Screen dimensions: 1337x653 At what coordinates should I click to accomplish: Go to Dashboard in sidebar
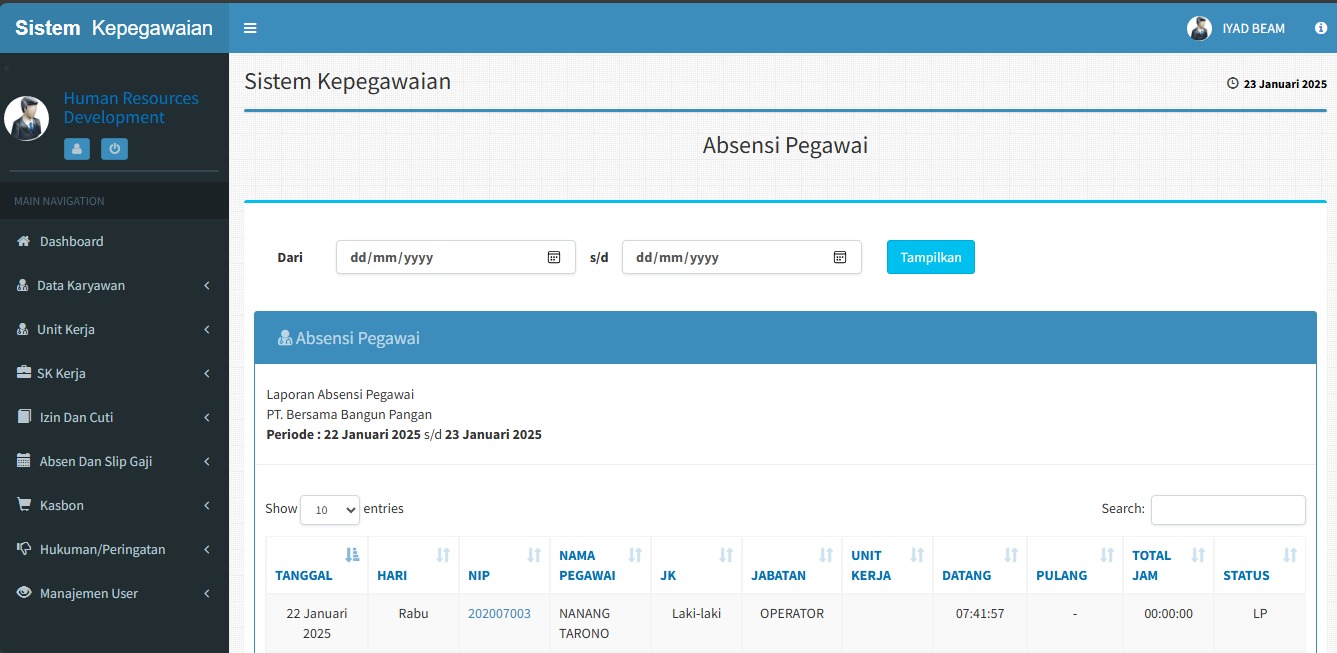point(71,242)
